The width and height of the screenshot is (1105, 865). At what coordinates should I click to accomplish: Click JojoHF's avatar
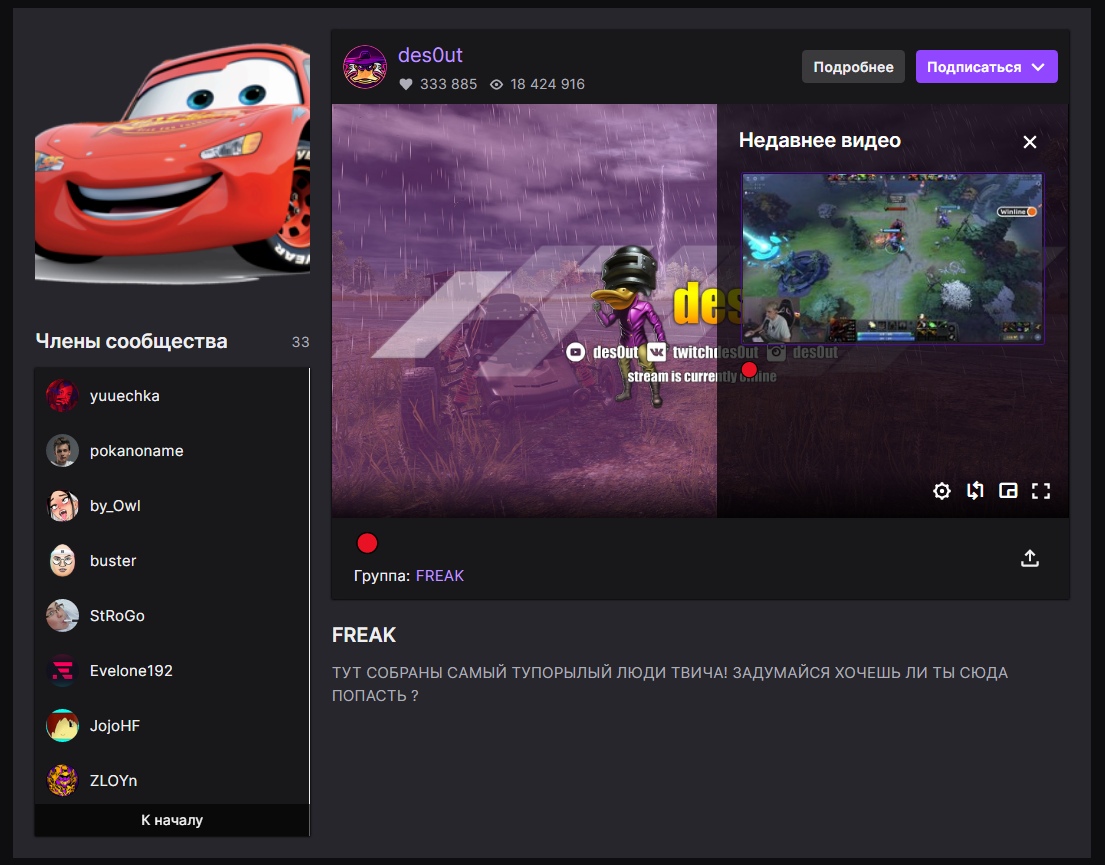(x=63, y=725)
